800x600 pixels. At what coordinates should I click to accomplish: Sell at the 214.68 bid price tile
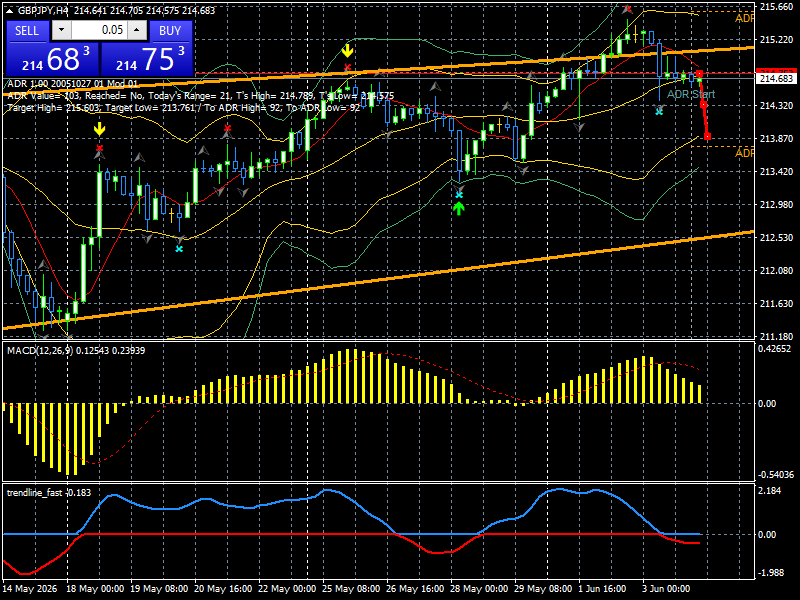53,58
